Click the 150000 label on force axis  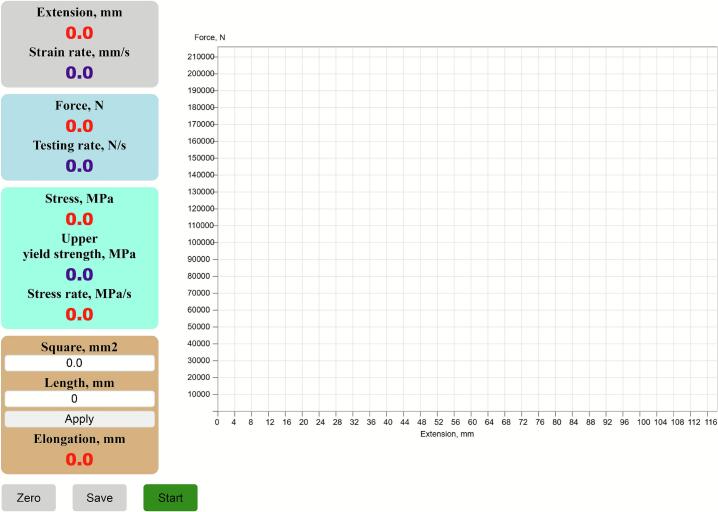pyautogui.click(x=201, y=158)
